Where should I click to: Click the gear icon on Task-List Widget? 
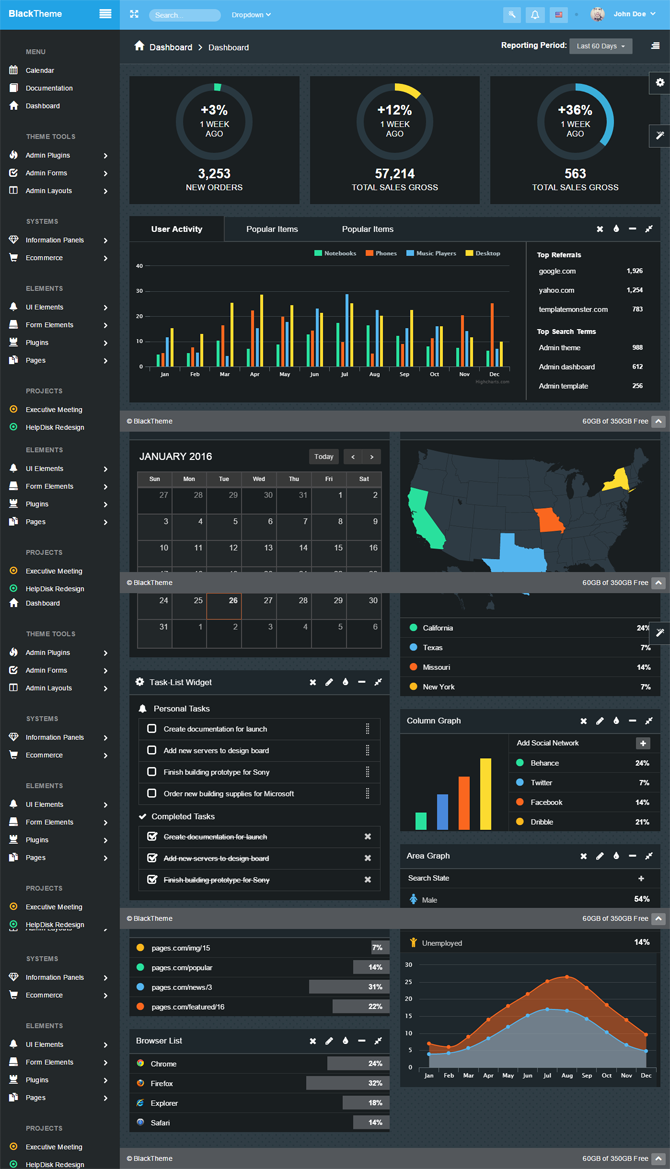[139, 682]
